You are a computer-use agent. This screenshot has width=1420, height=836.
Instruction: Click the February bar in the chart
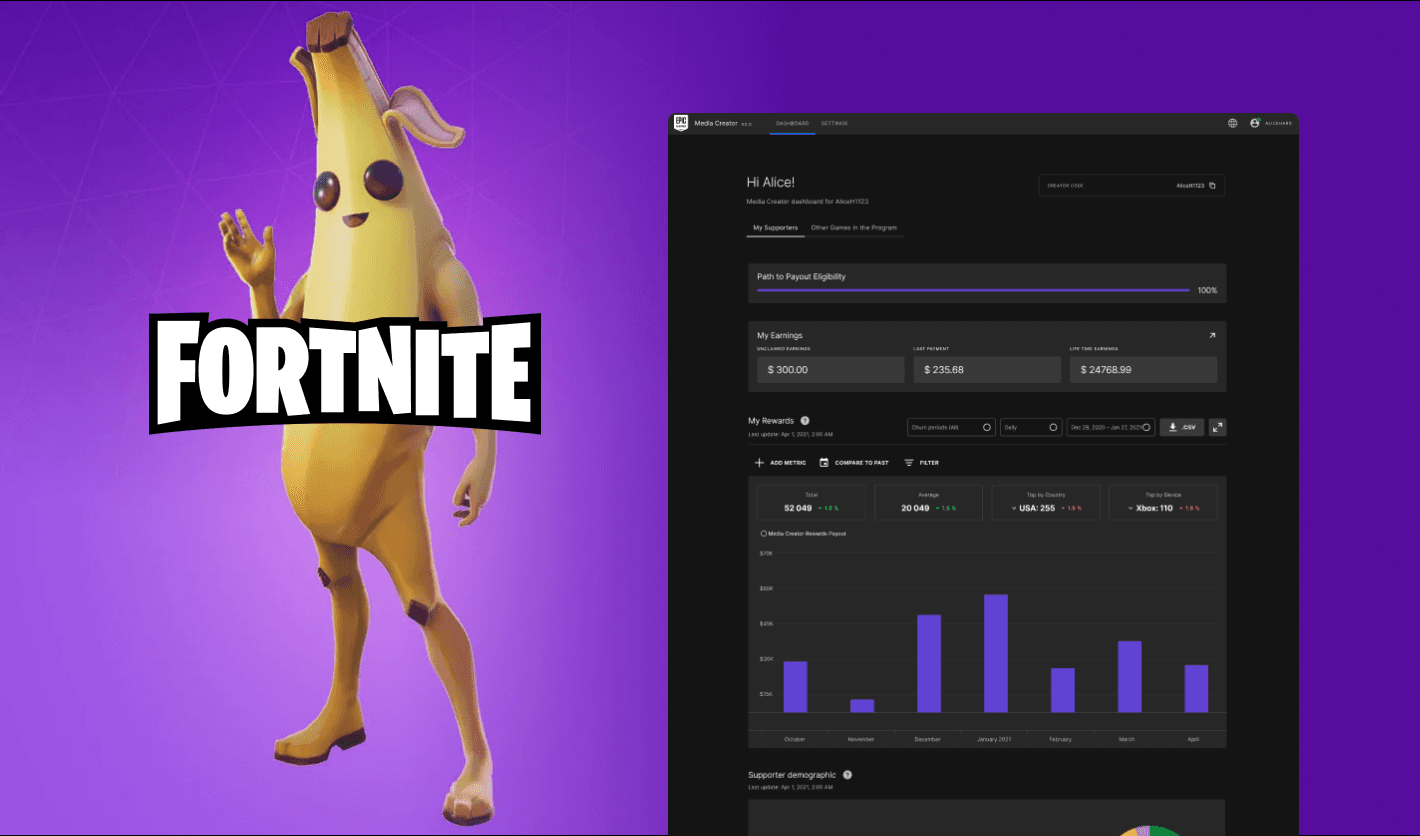pos(1063,690)
